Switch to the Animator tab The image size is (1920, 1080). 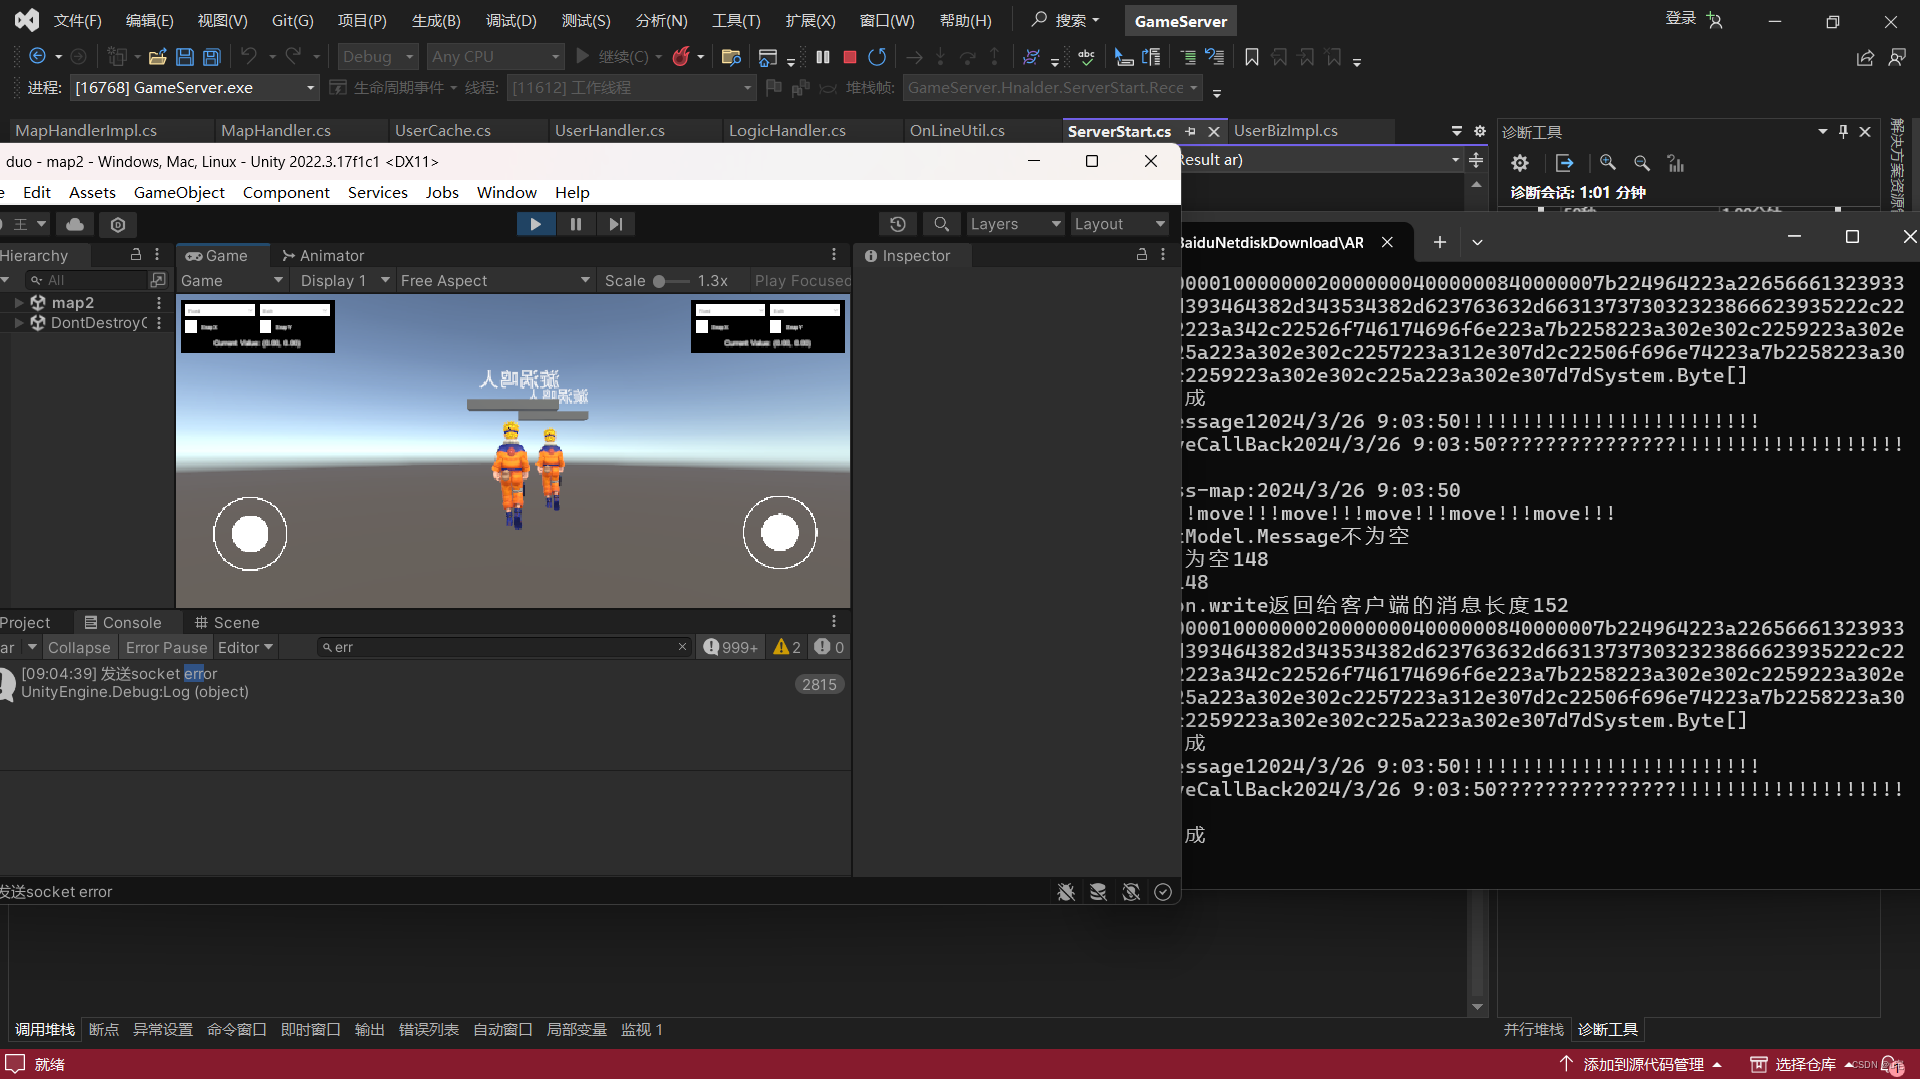point(323,255)
